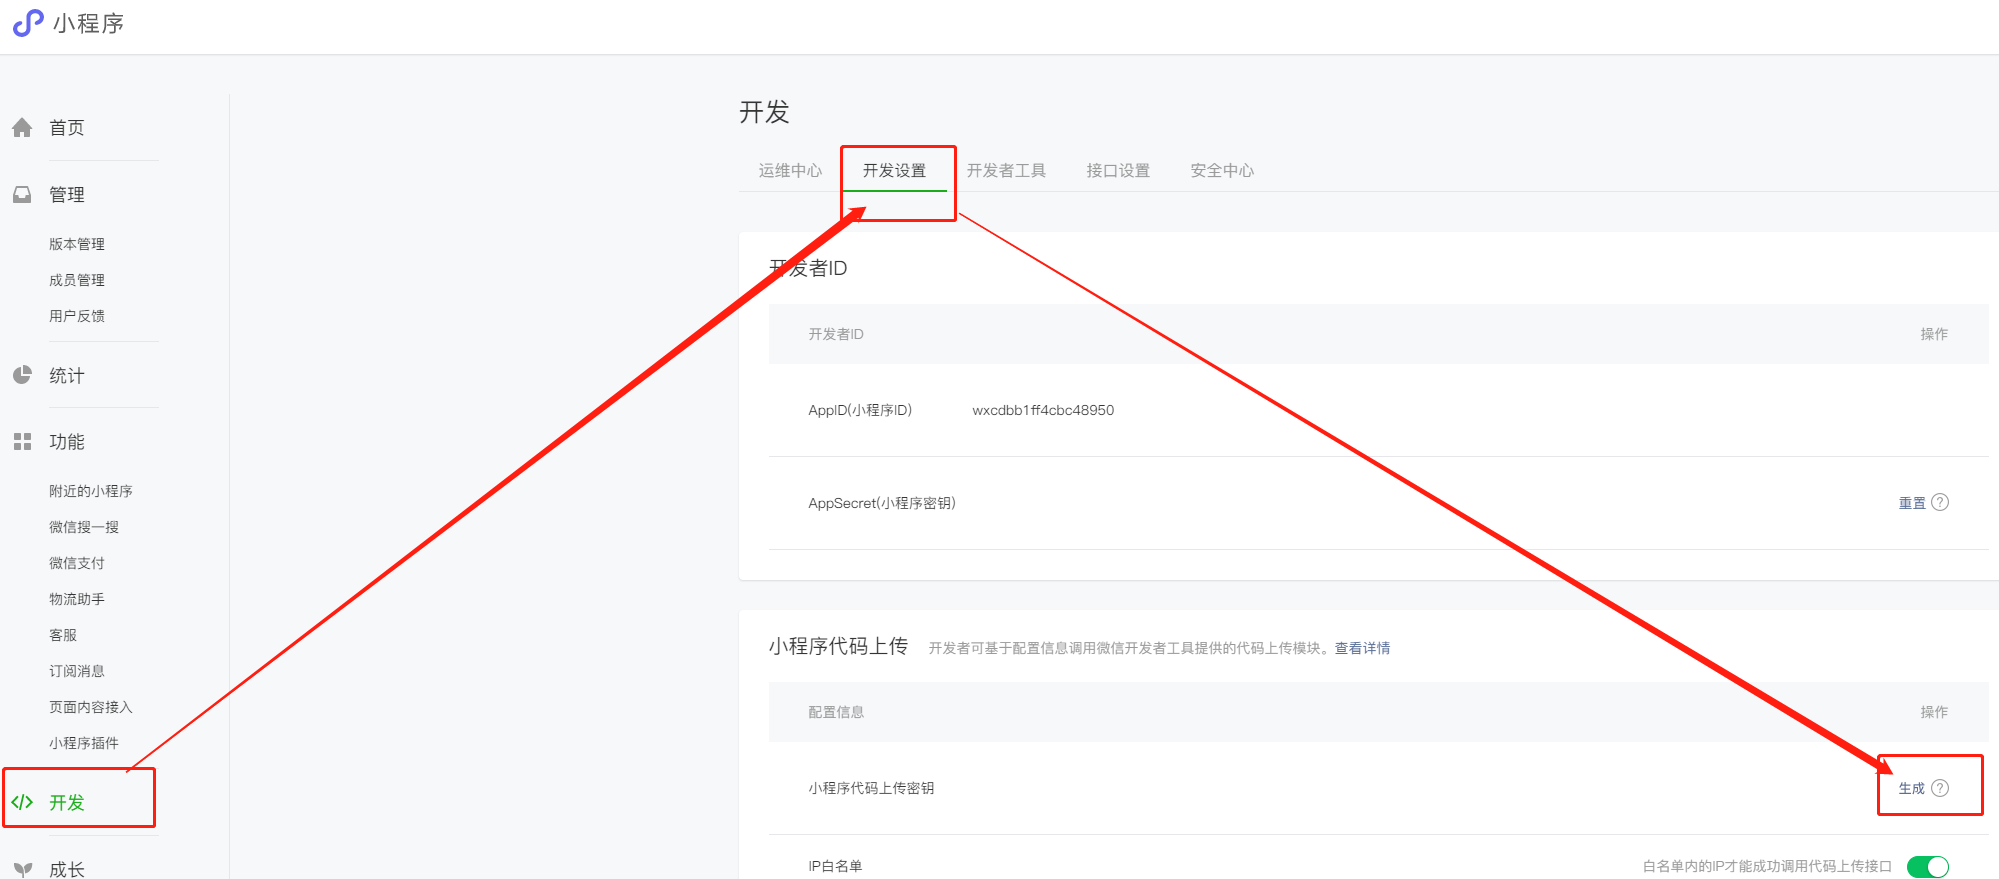Open the 开发者工具 tab
Viewport: 1999px width, 879px height.
1006,171
